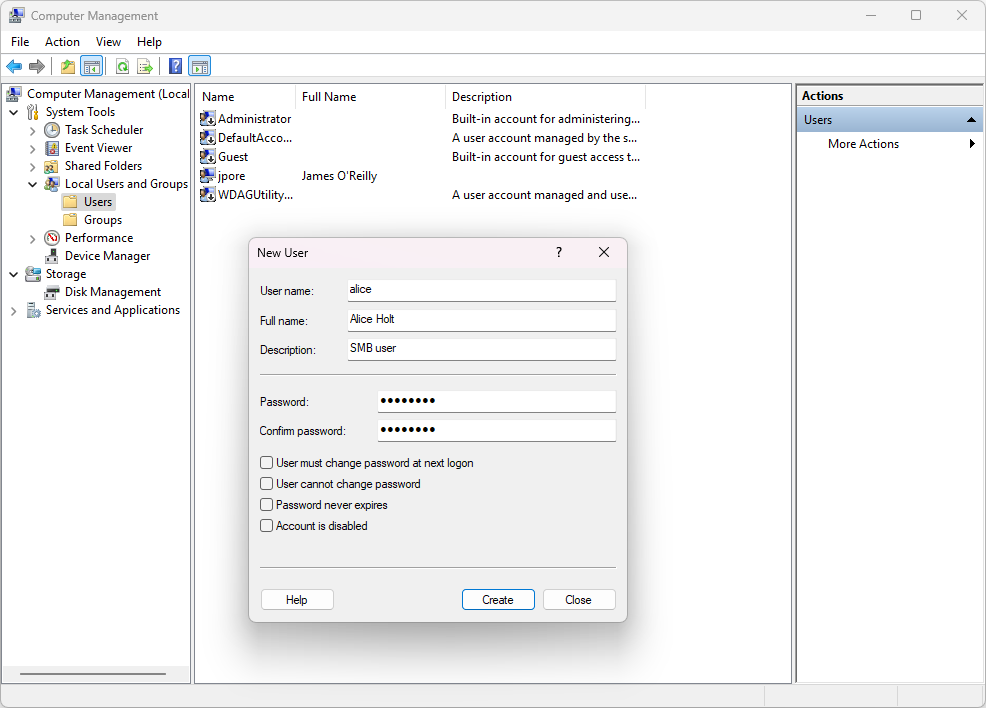Click the Up one level folder icon

[67, 66]
